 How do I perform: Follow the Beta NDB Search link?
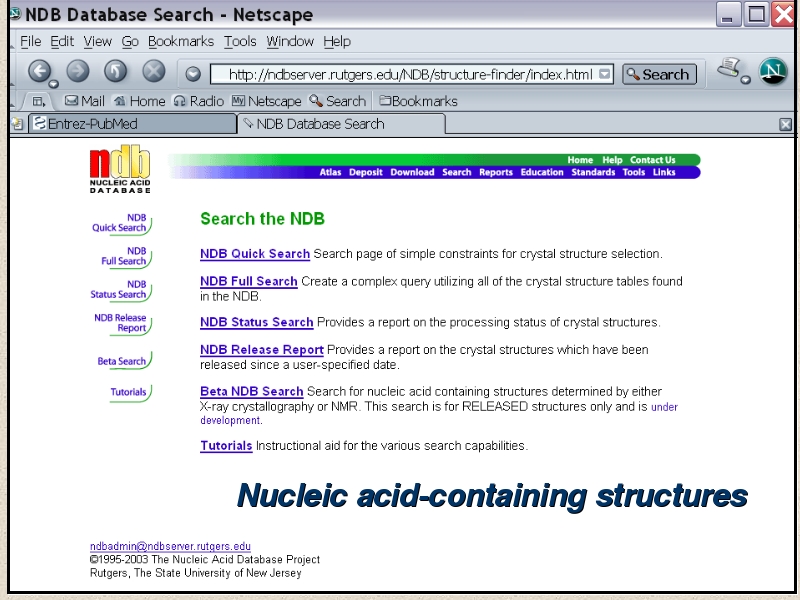(x=252, y=392)
